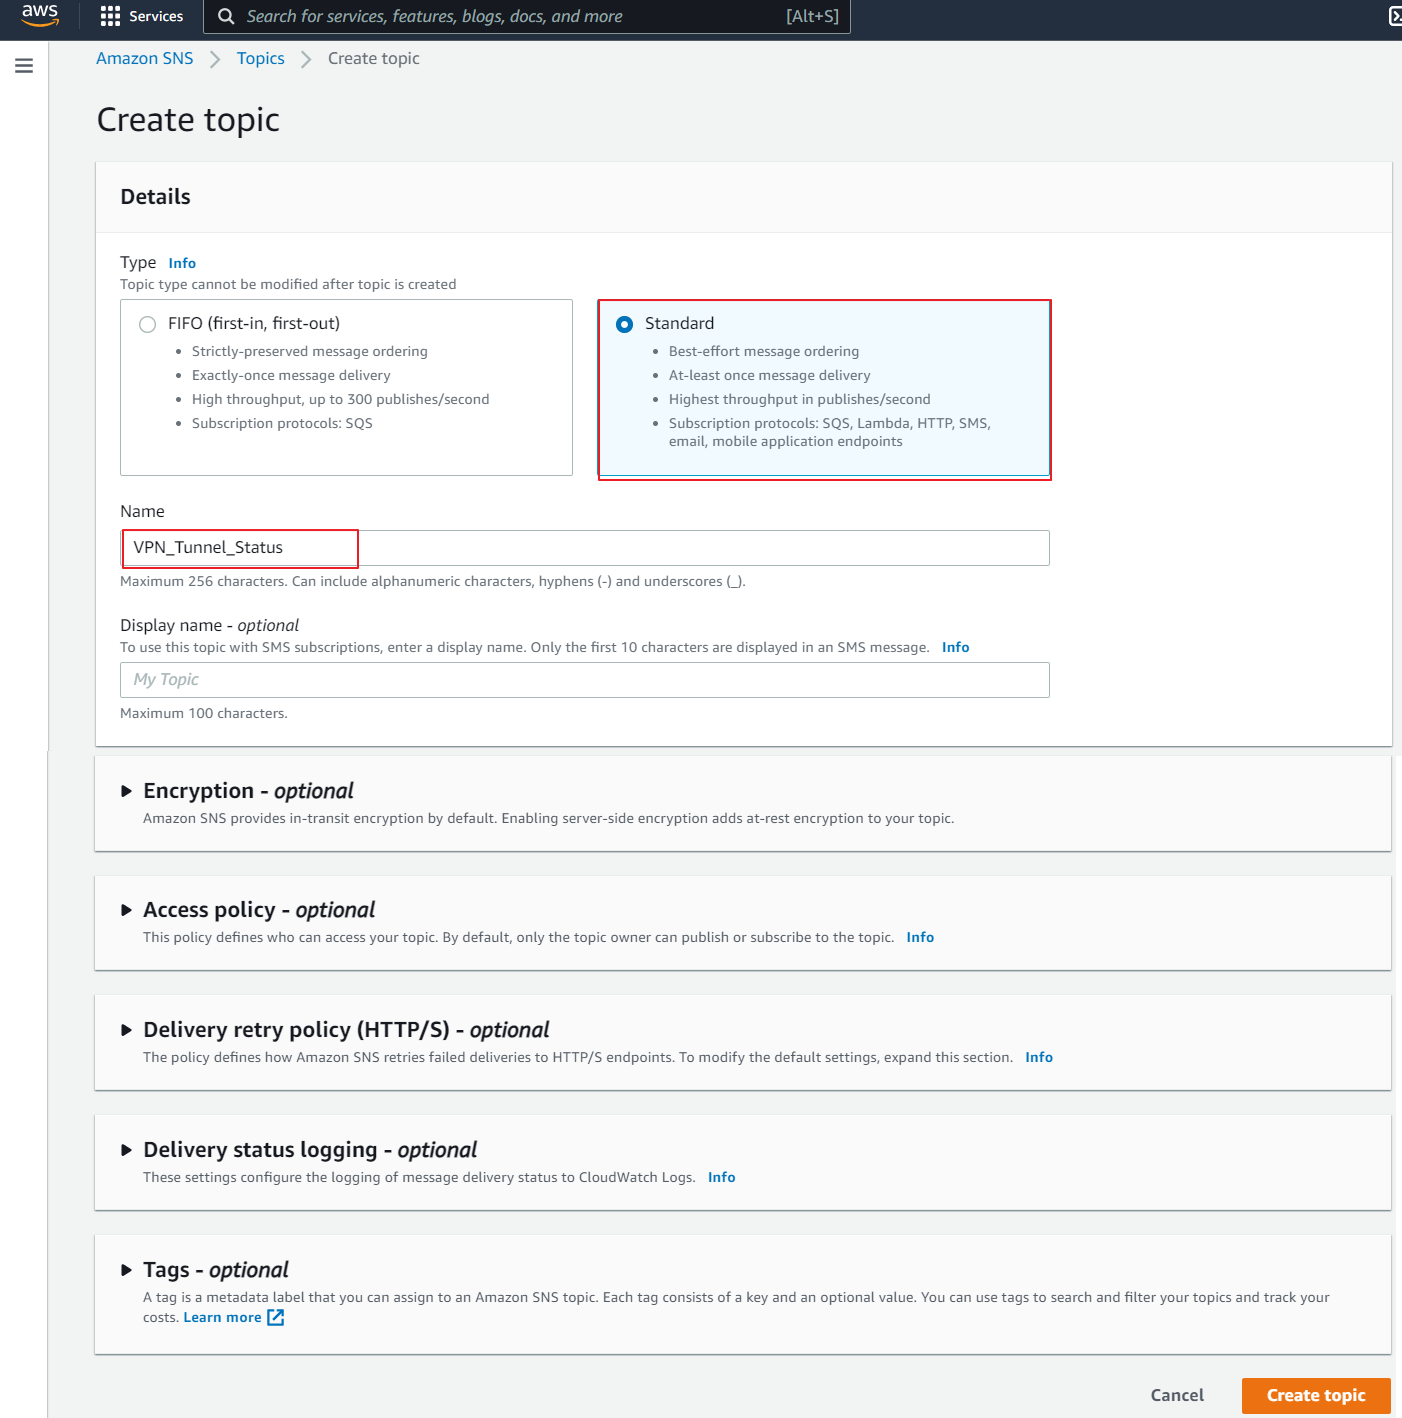The image size is (1402, 1418).
Task: Navigate to Topics breadcrumb link
Action: point(261,59)
